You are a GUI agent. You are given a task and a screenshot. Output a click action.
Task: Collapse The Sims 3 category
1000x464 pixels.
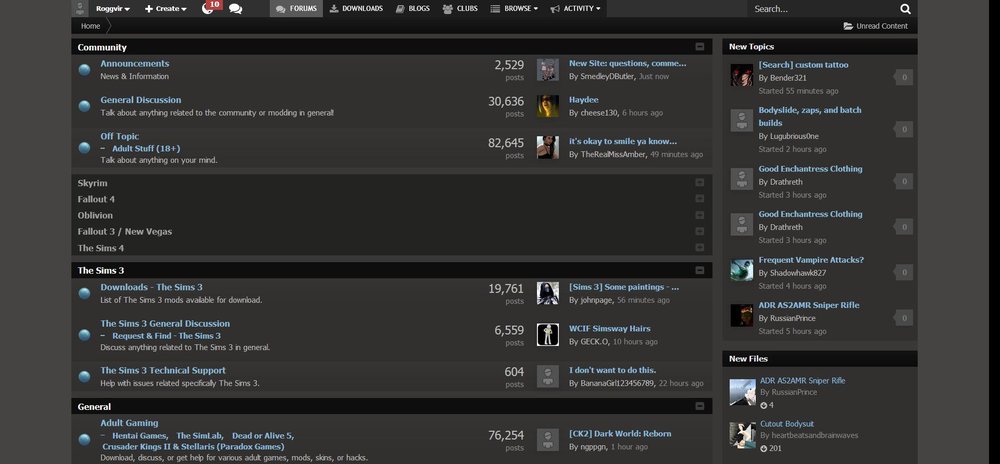tap(700, 270)
